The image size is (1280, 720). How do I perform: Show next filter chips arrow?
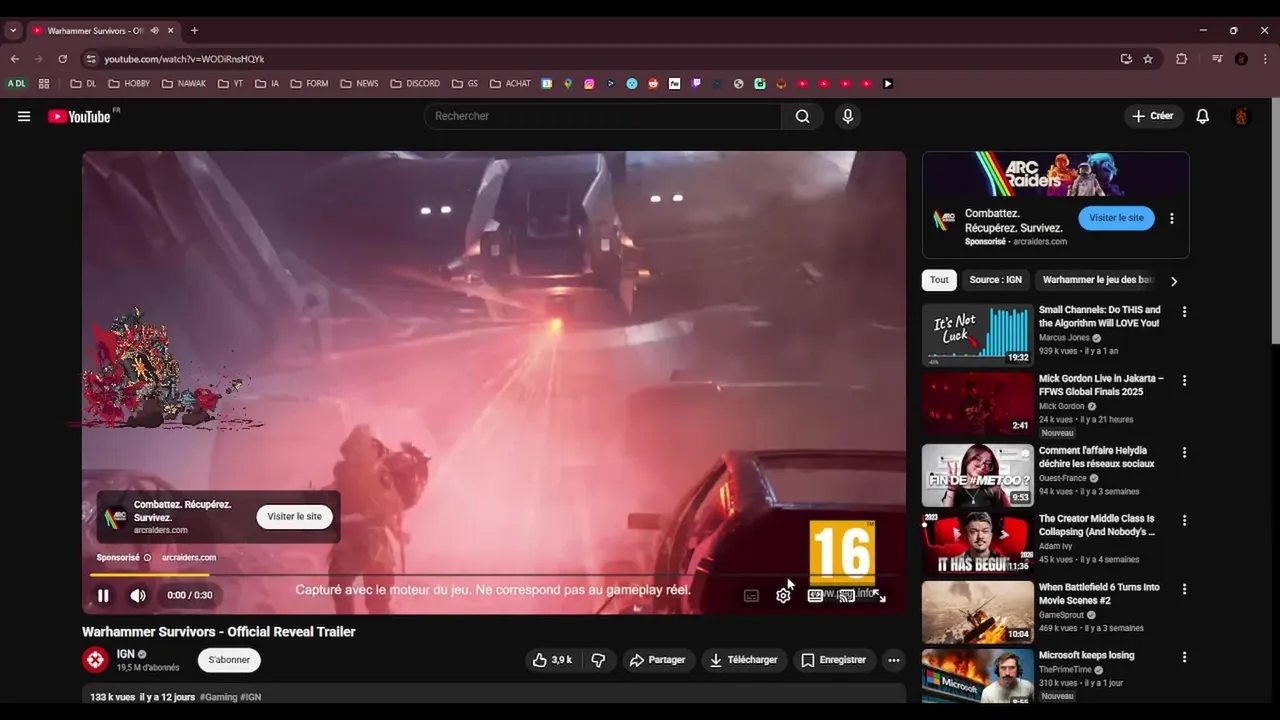pos(1174,281)
